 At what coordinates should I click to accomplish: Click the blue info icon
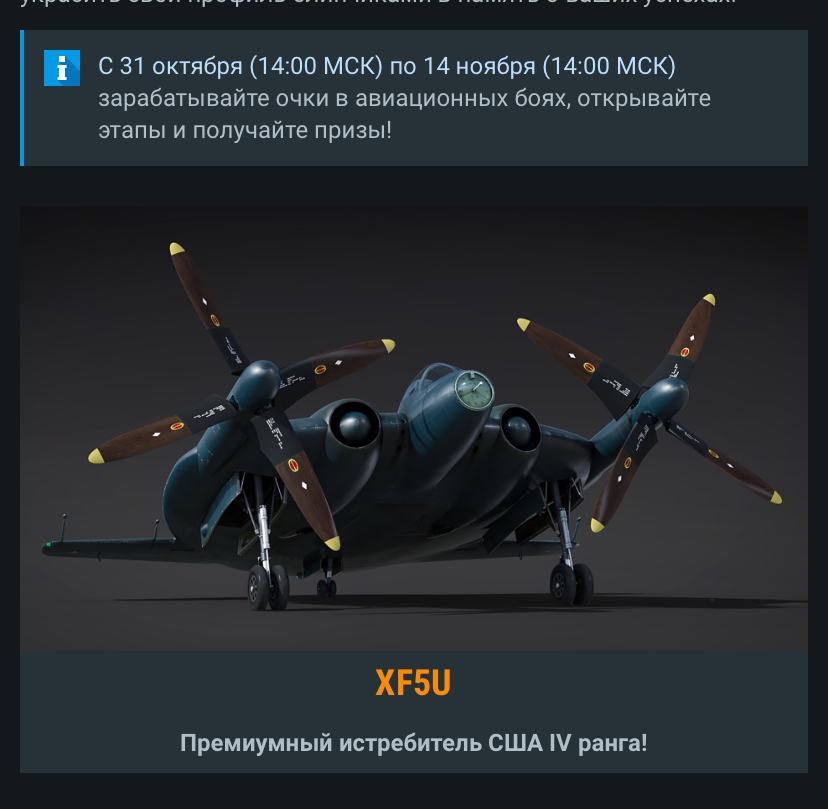tap(62, 68)
